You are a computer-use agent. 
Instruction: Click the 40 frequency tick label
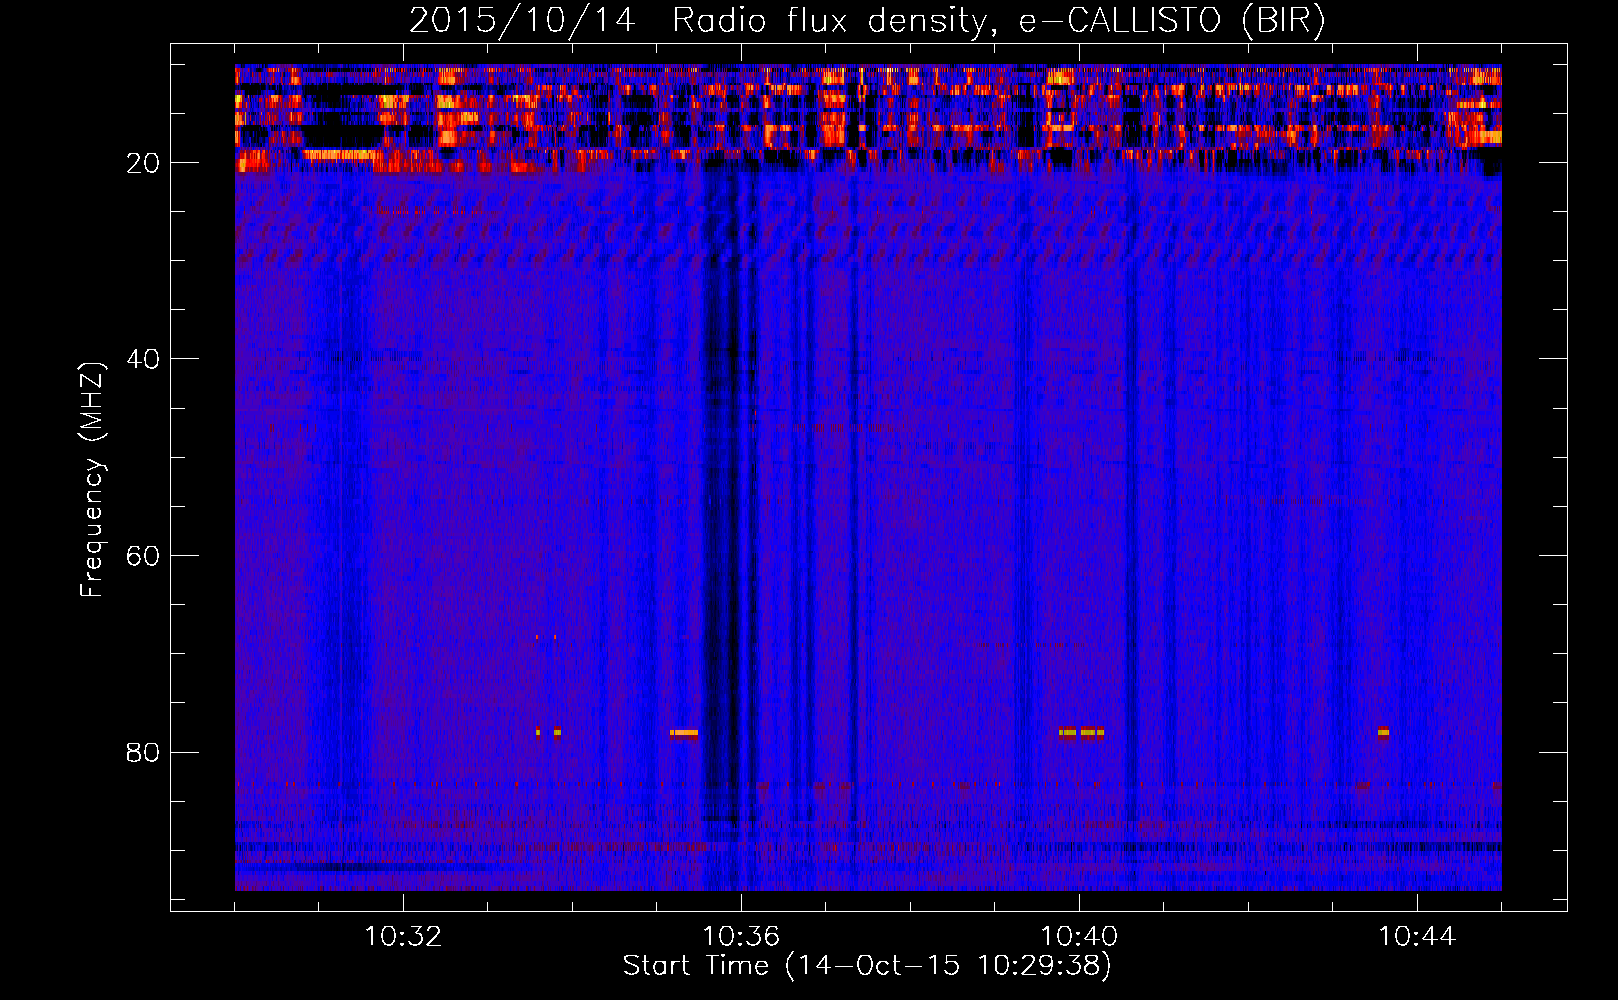(x=143, y=359)
